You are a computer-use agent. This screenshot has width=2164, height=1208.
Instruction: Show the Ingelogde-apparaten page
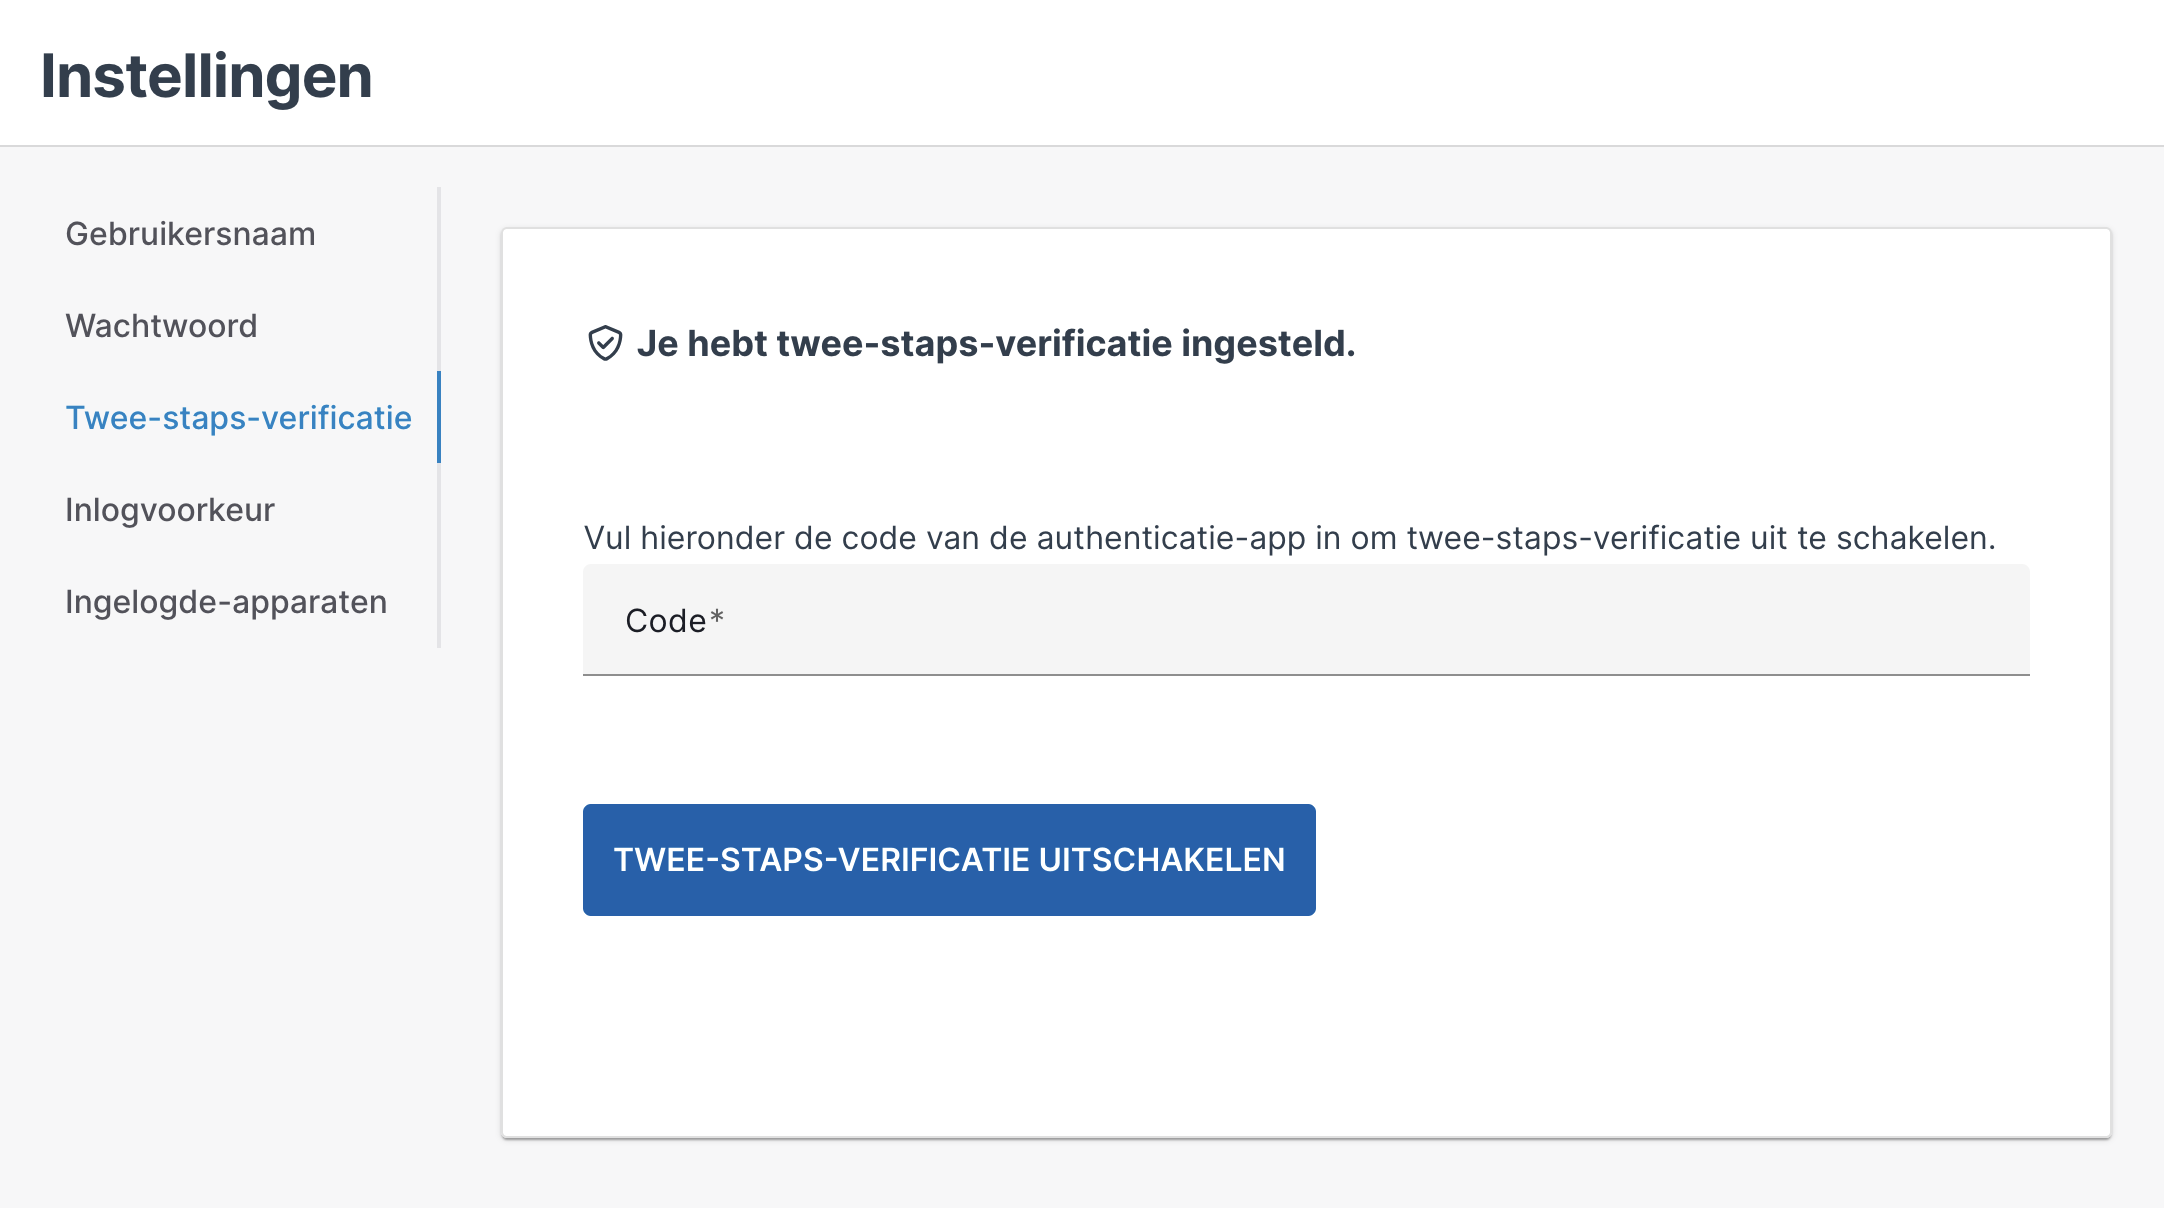coord(226,602)
